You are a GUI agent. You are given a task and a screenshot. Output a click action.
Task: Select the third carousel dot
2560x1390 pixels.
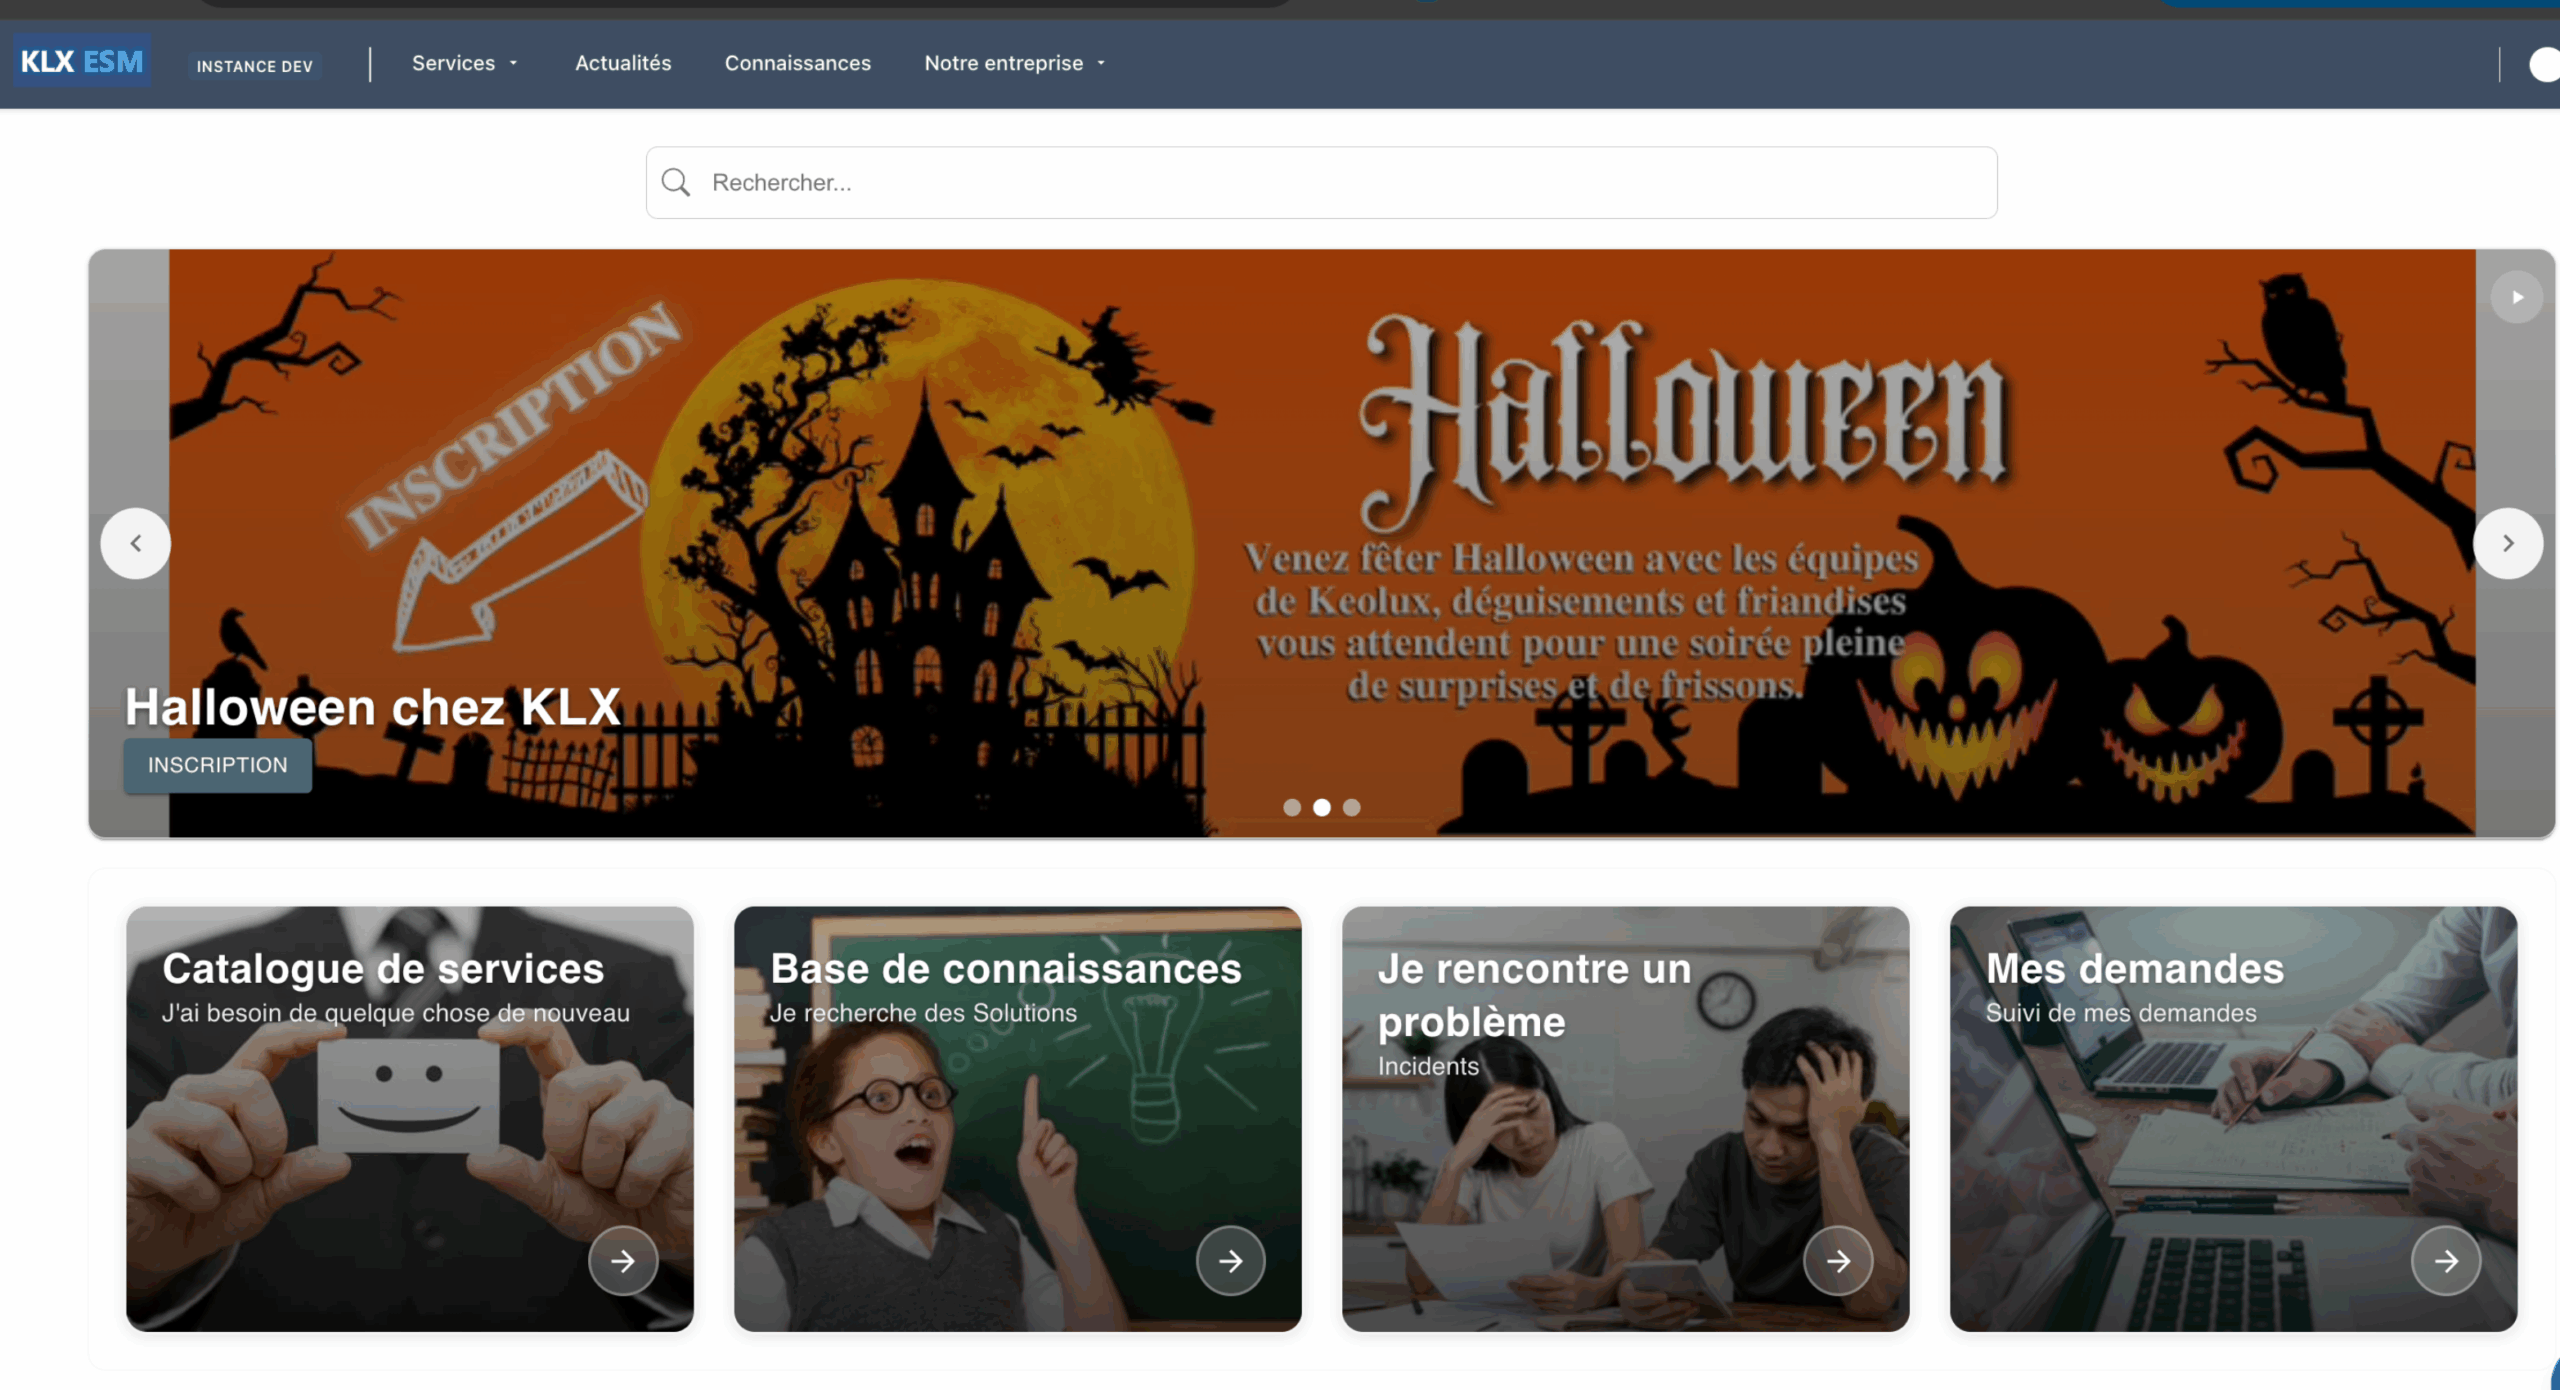click(1352, 807)
